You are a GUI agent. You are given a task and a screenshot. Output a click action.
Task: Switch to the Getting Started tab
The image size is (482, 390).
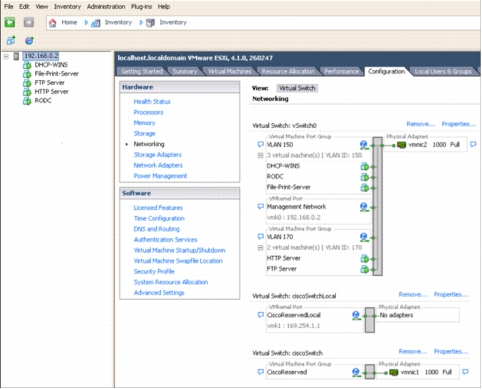tap(142, 72)
